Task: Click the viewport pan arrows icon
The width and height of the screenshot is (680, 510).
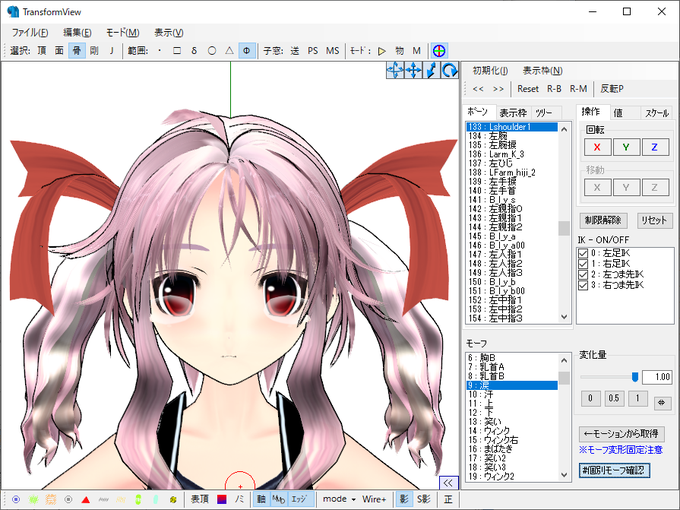Action: tap(413, 70)
